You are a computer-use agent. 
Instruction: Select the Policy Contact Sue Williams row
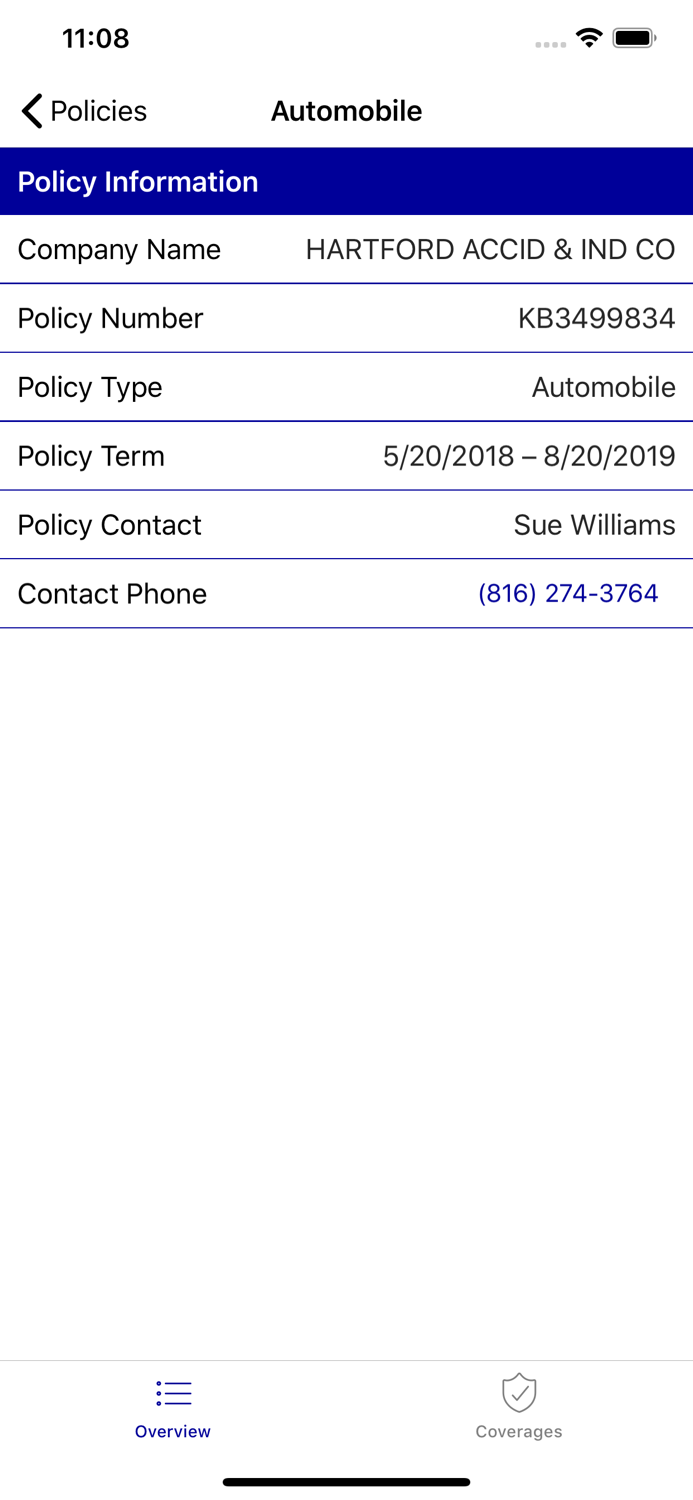pos(346,524)
